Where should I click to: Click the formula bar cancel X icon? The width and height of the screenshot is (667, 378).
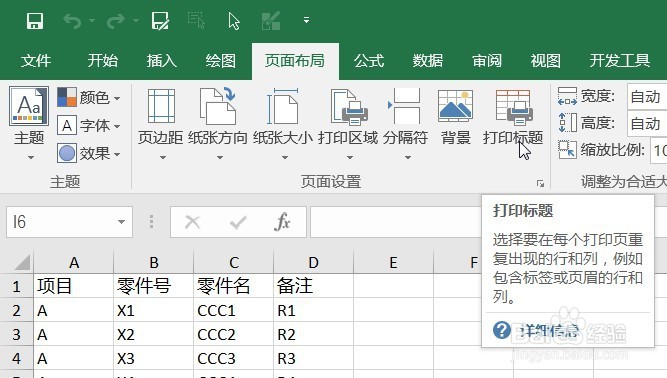[x=192, y=222]
